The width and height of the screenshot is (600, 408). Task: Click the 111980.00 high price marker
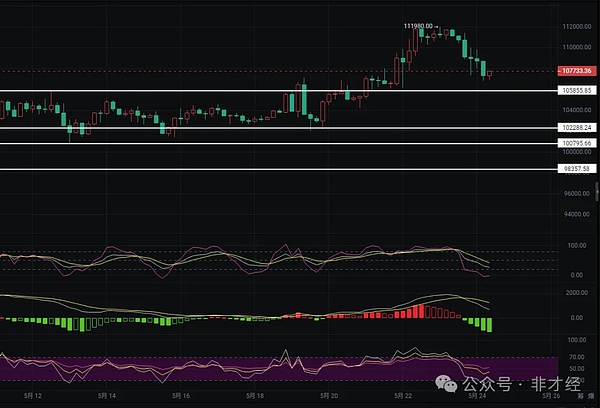coord(417,26)
